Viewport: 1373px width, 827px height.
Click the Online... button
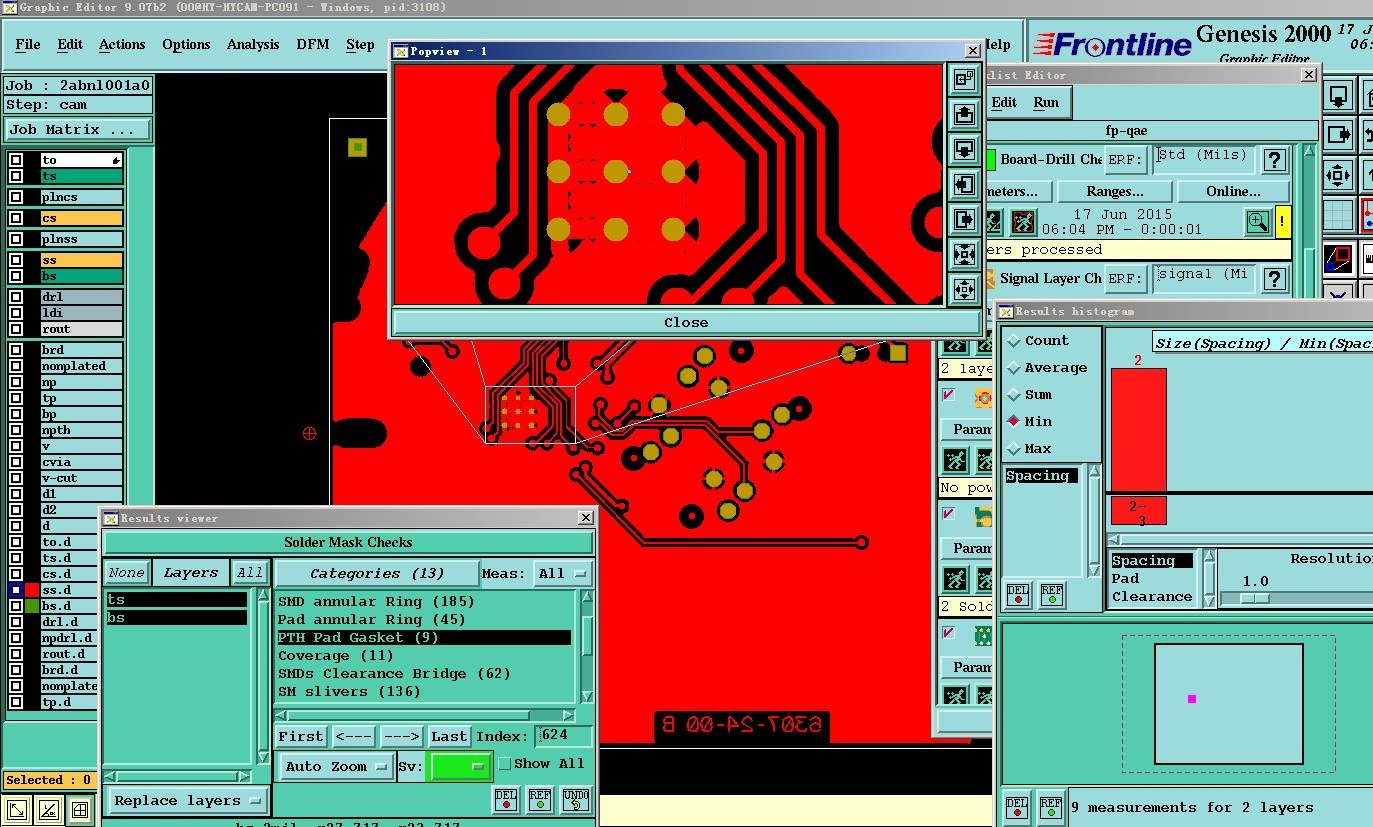click(1233, 192)
